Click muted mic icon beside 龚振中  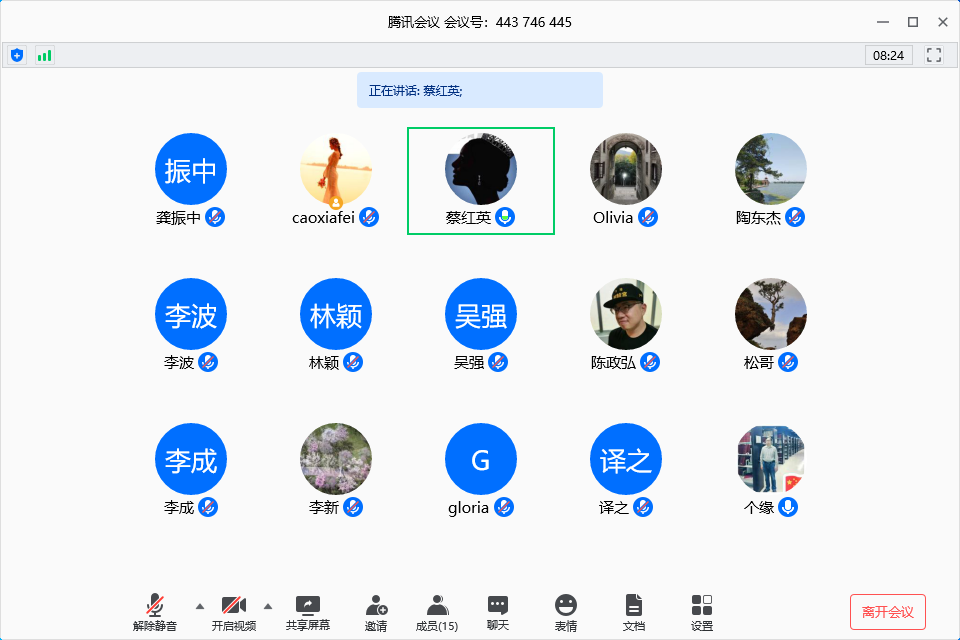click(215, 217)
